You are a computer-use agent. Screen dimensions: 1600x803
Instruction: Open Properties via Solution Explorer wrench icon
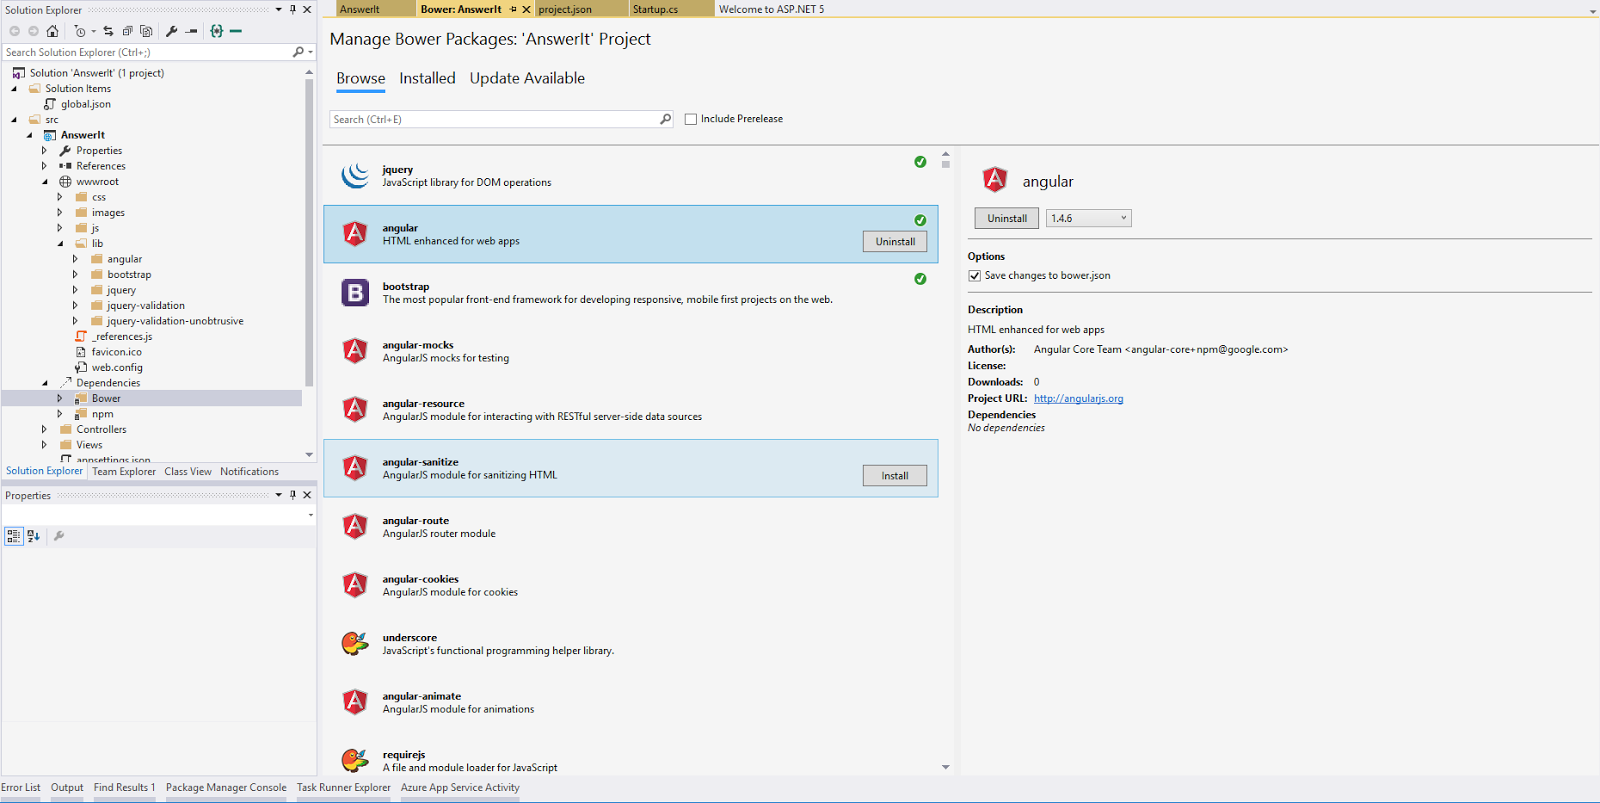(172, 31)
